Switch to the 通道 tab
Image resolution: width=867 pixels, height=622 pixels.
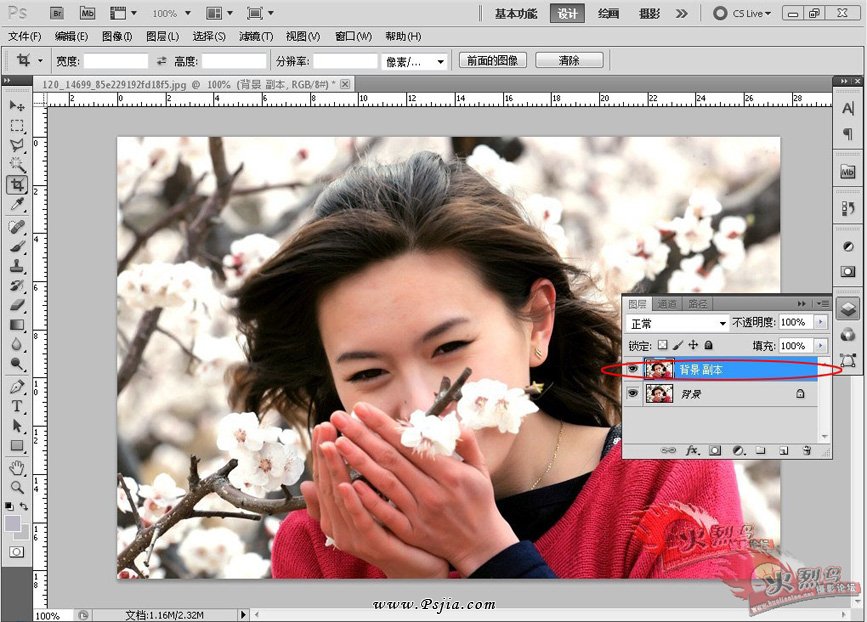pos(667,304)
